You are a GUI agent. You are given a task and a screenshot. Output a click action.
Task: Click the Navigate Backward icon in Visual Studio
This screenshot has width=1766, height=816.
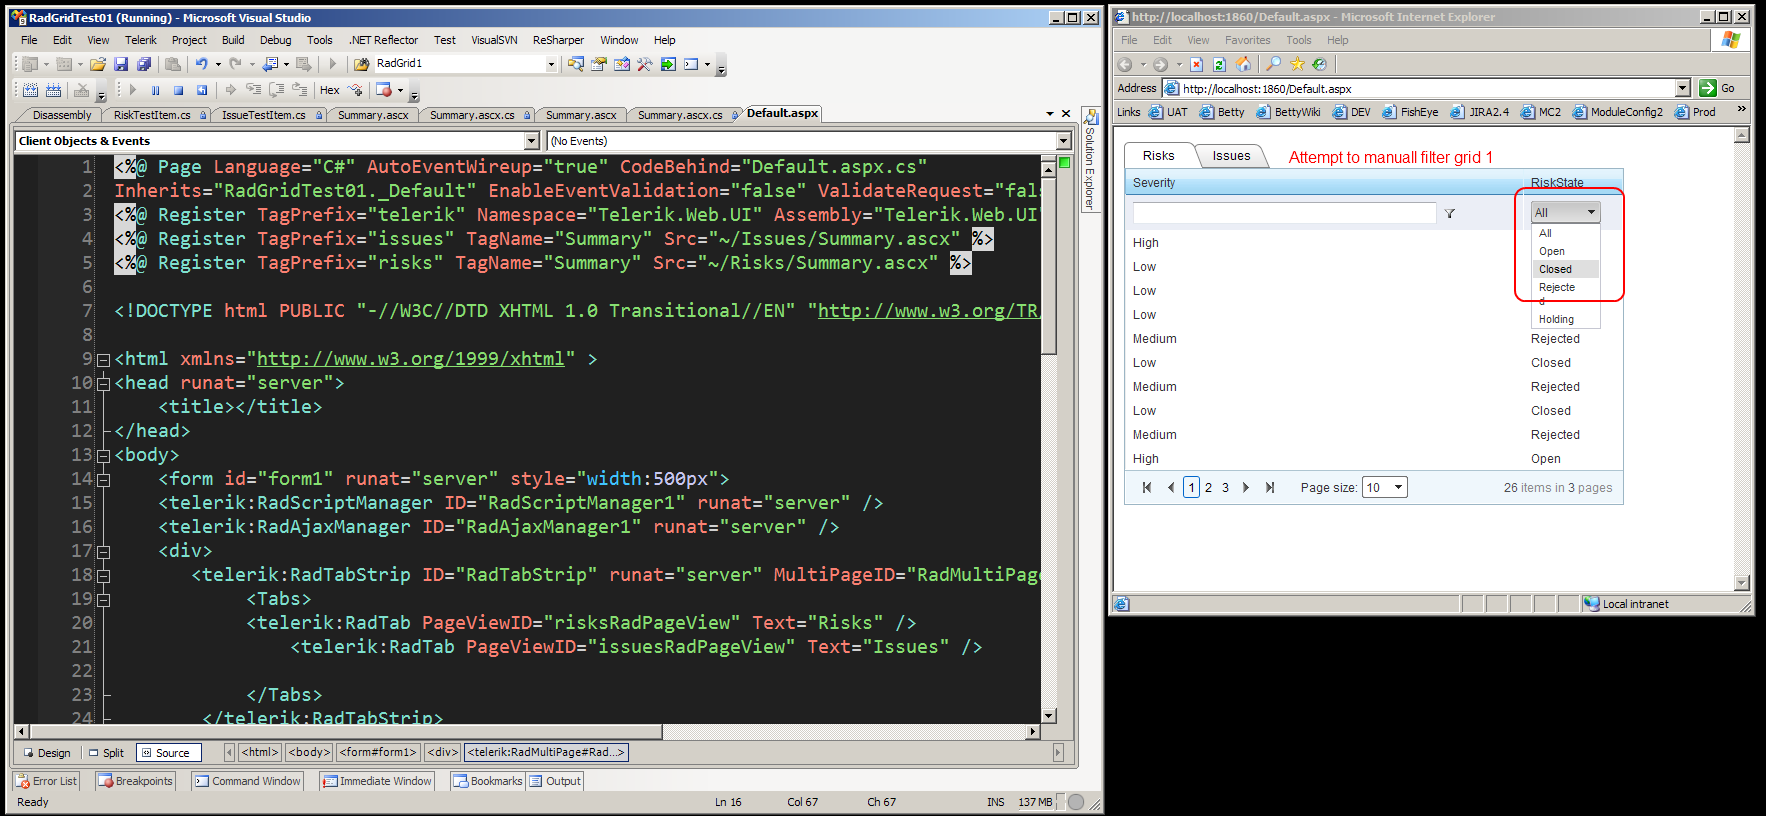click(x=270, y=64)
